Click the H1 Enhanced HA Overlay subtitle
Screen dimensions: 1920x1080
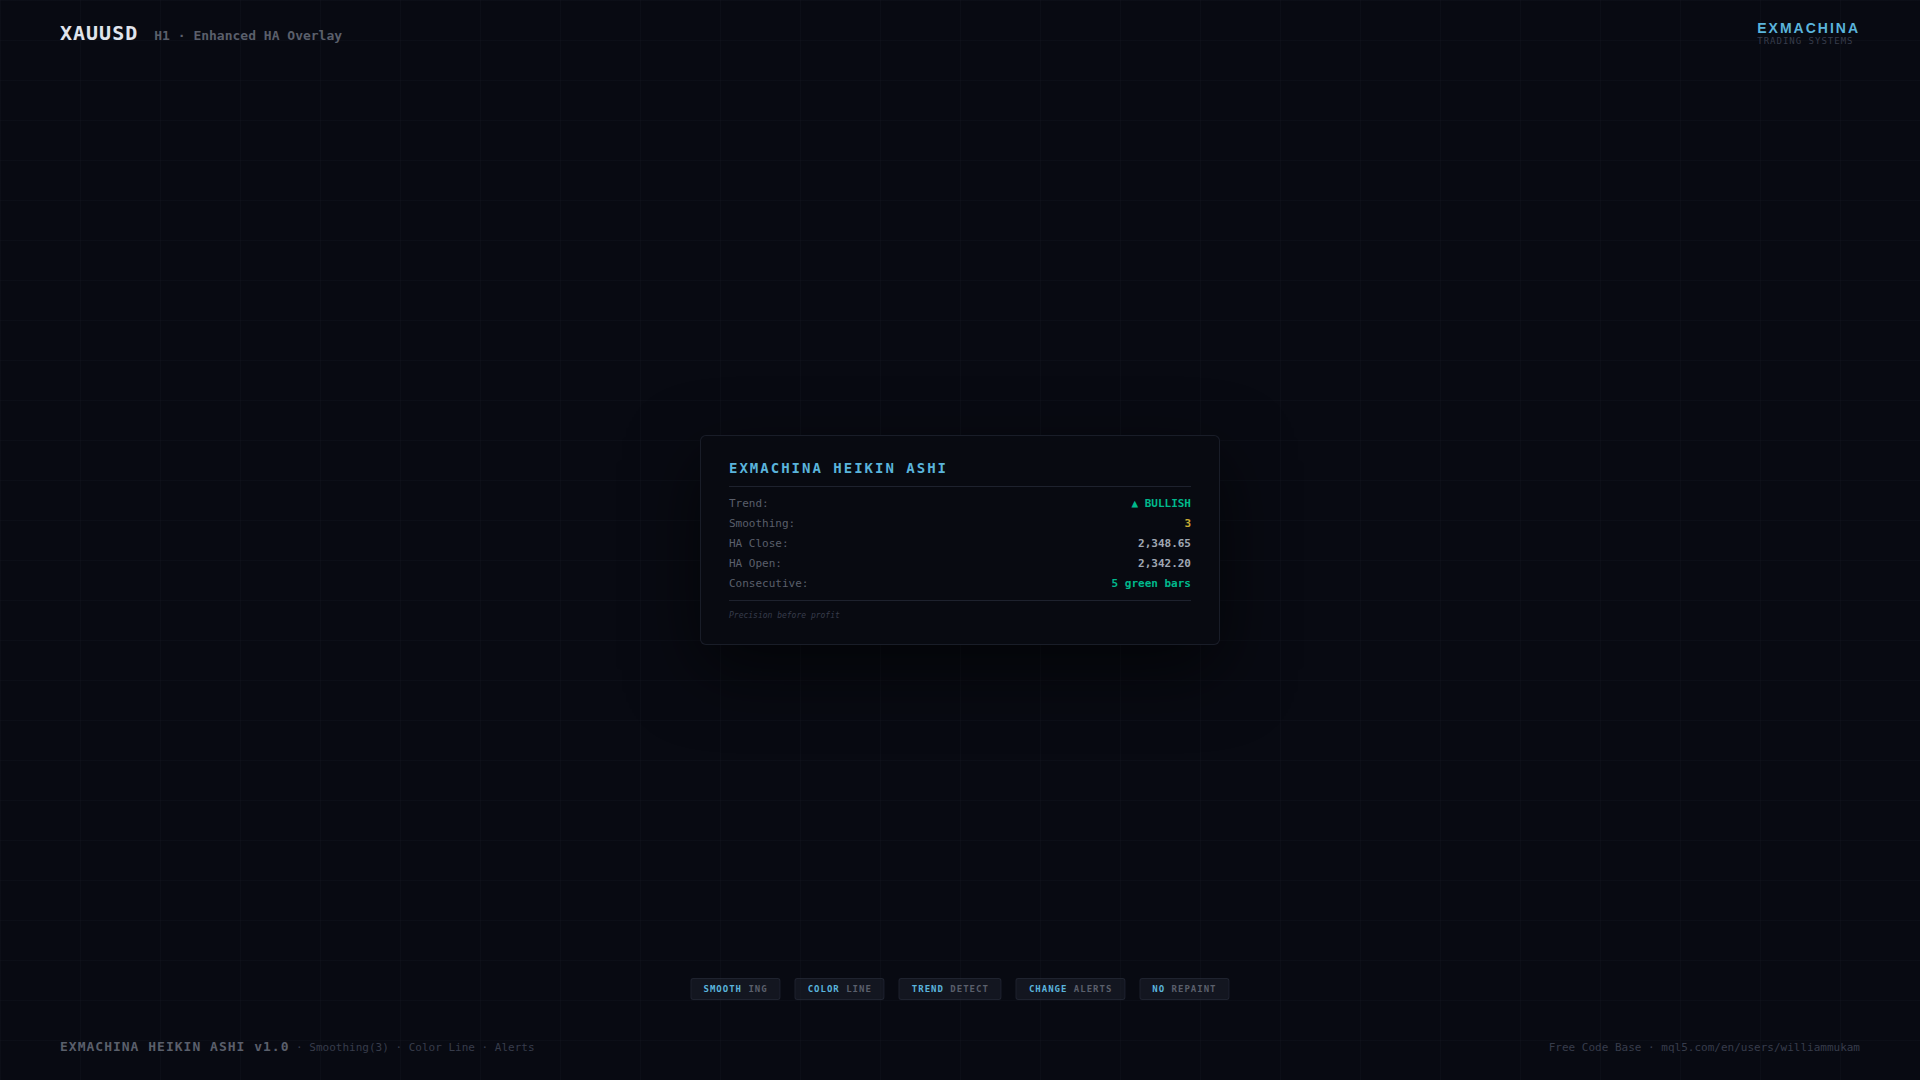[248, 36]
